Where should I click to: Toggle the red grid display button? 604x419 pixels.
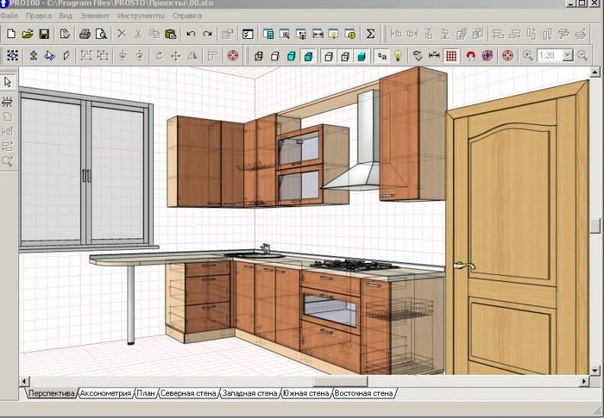tap(451, 55)
